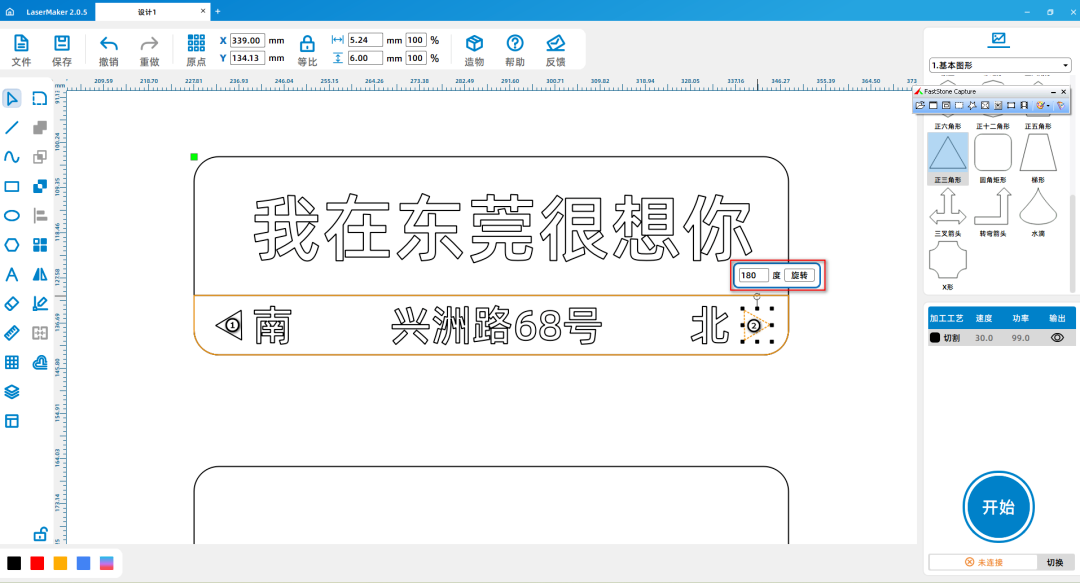1080x583 pixels.
Task: Click the 撤销 undo icon
Action: point(109,47)
